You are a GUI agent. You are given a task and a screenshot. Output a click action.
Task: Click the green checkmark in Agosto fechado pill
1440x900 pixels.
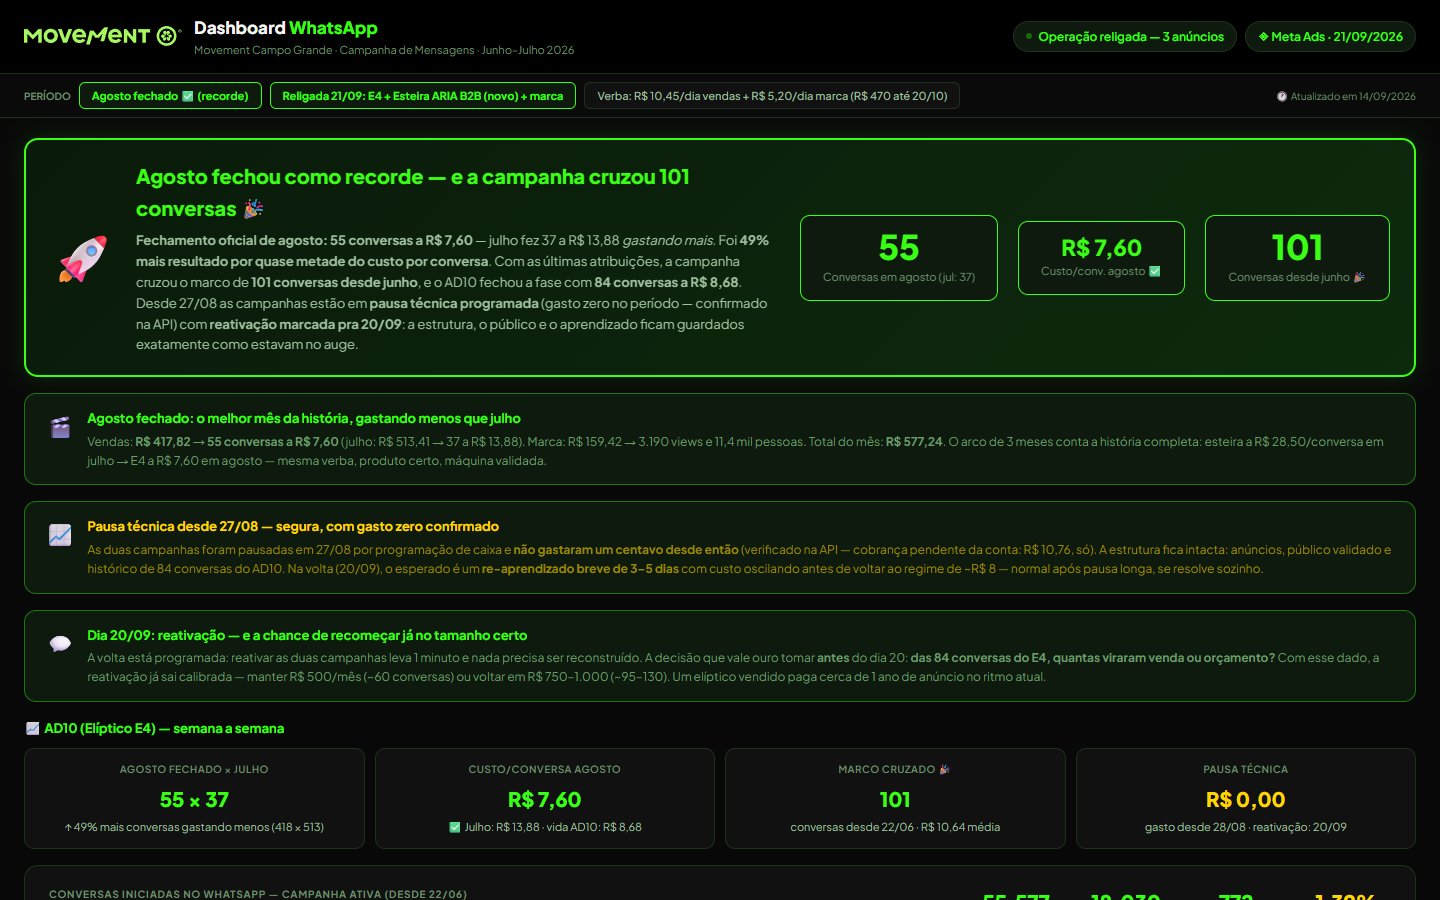coord(187,96)
